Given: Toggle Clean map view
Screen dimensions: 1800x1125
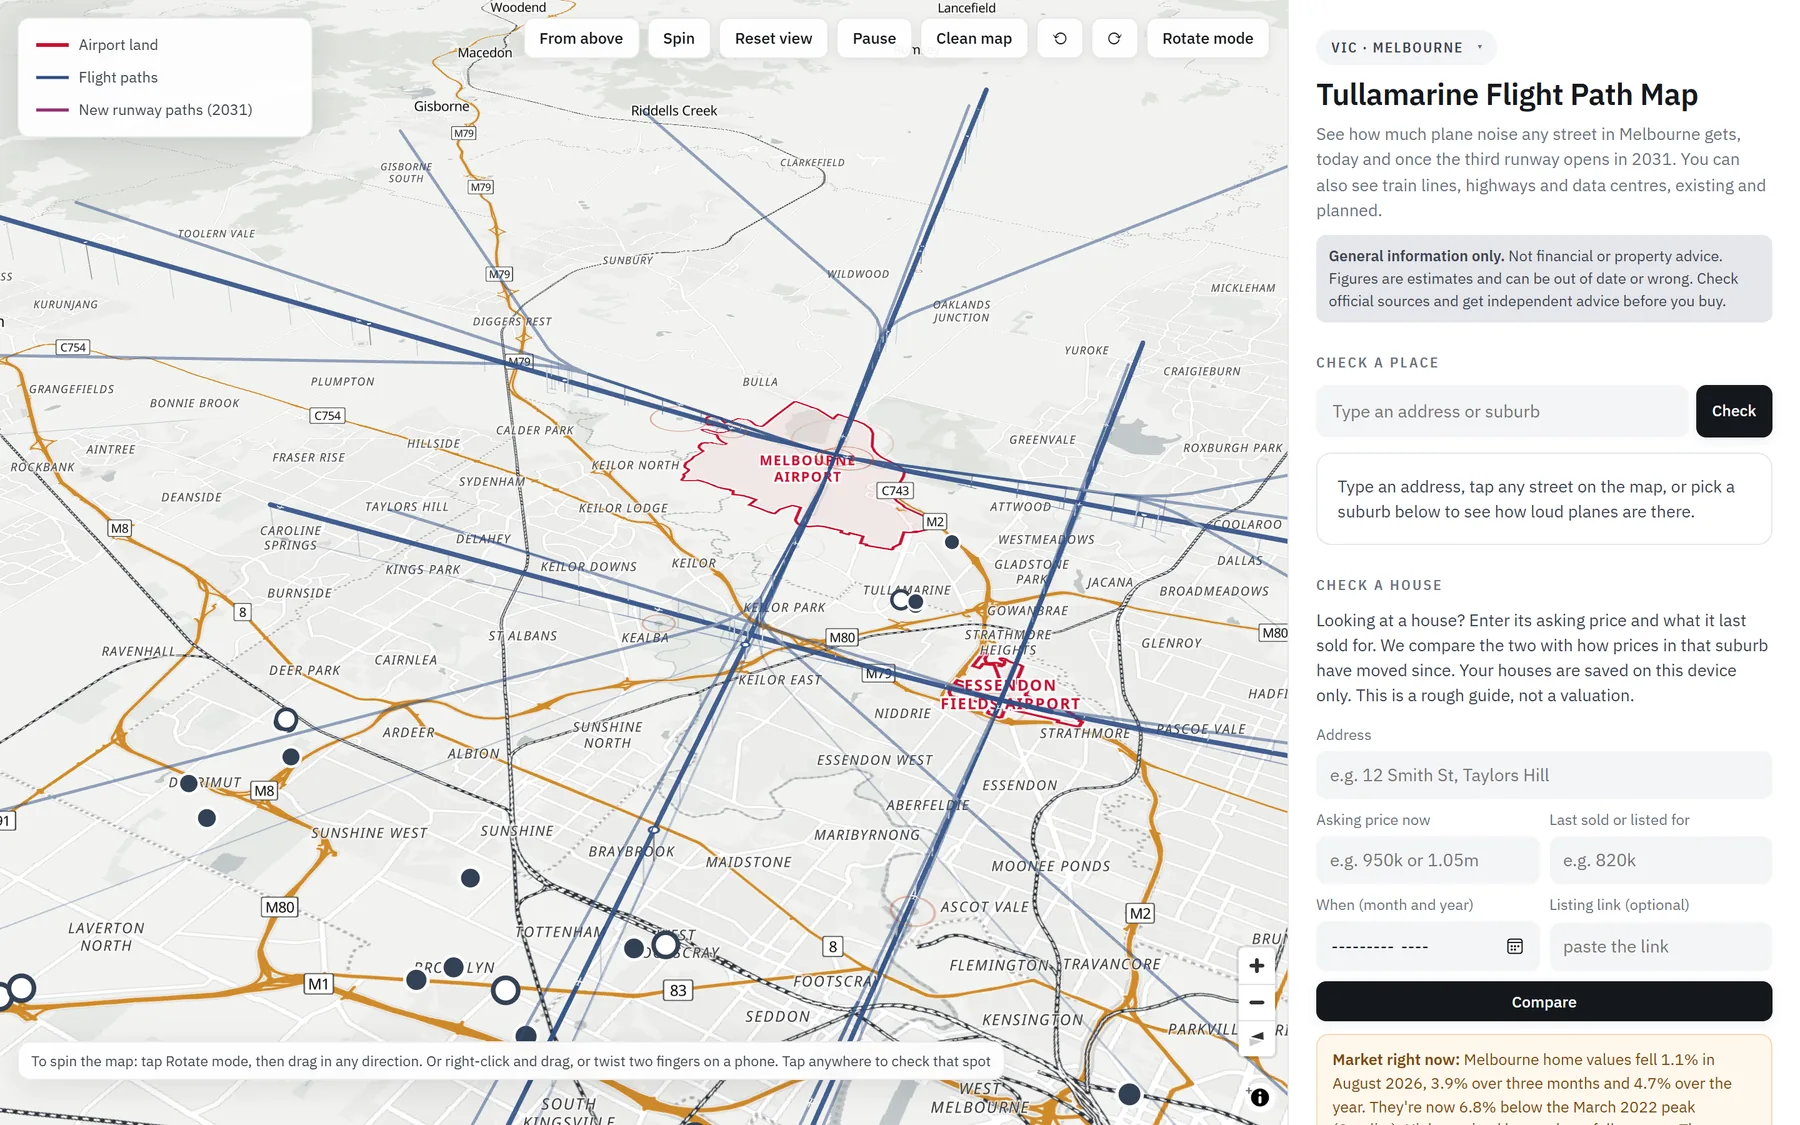Looking at the screenshot, I should pos(974,38).
